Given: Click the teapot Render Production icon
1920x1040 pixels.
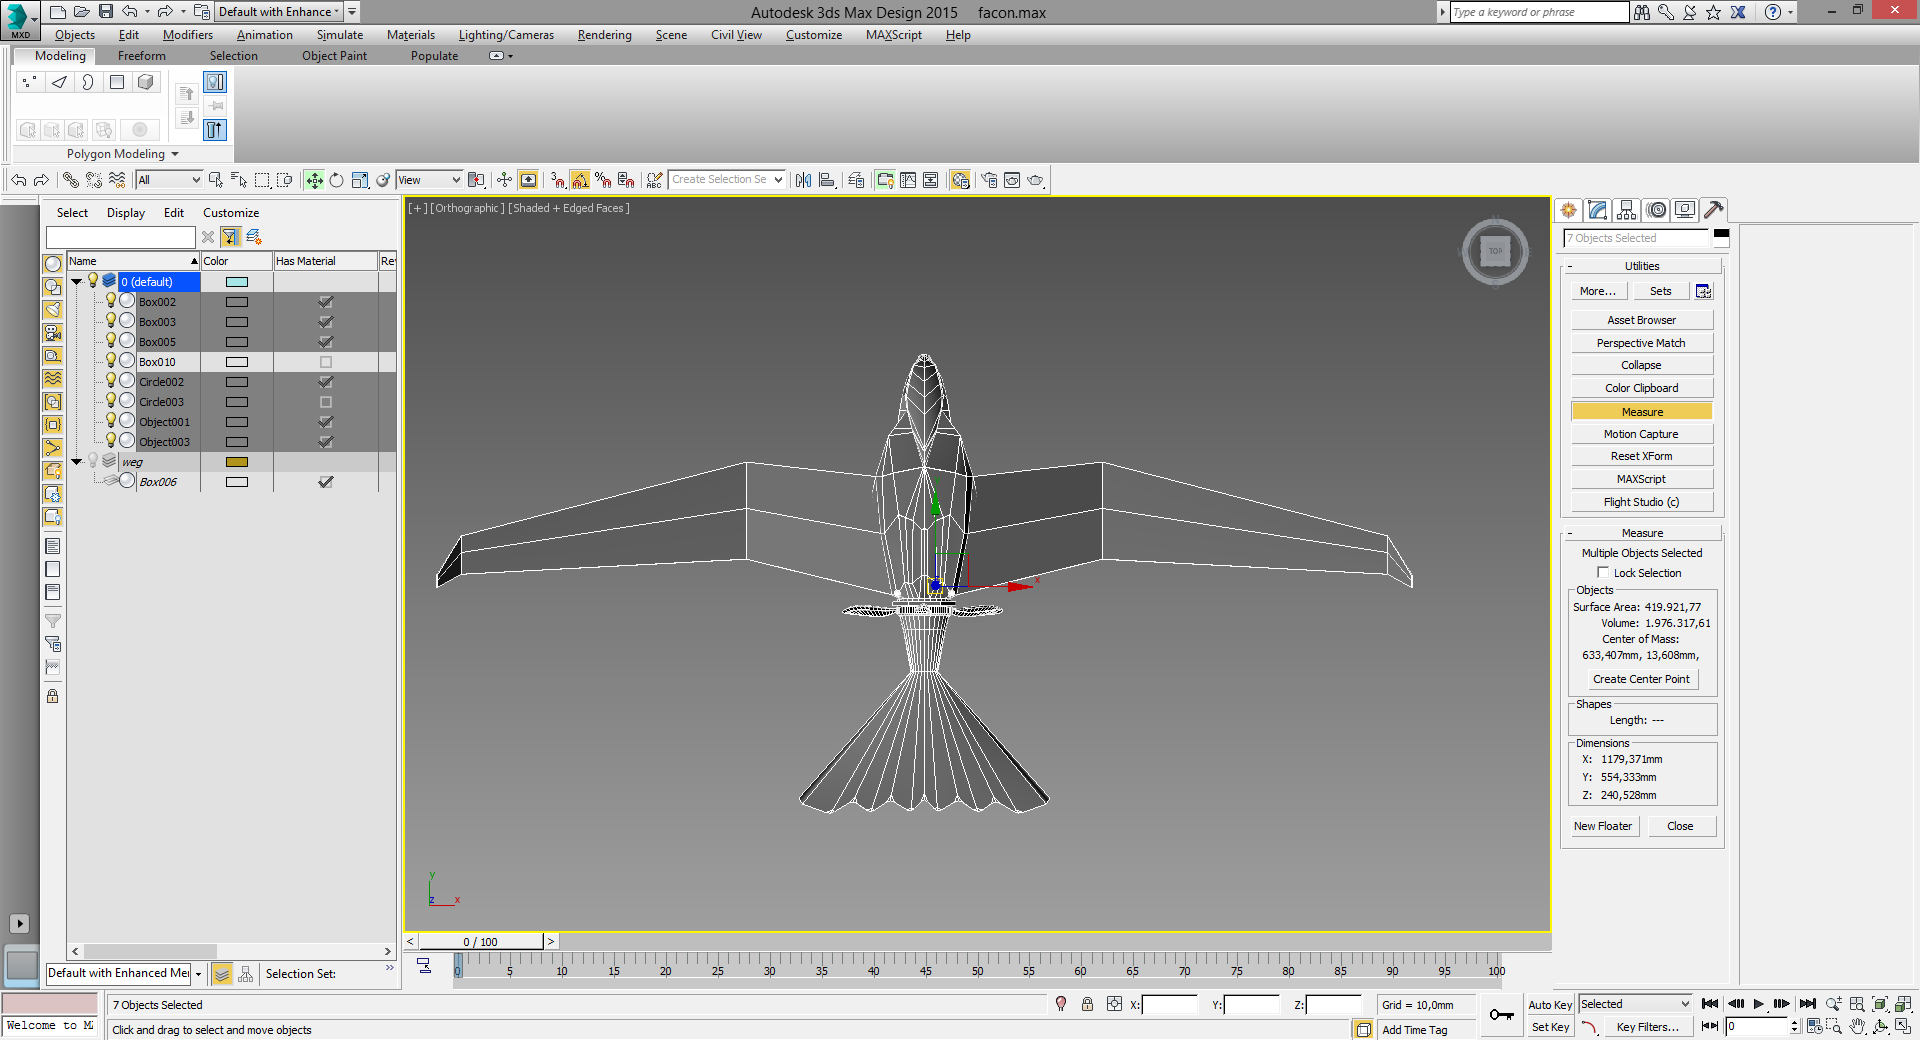Looking at the screenshot, I should [x=1035, y=180].
